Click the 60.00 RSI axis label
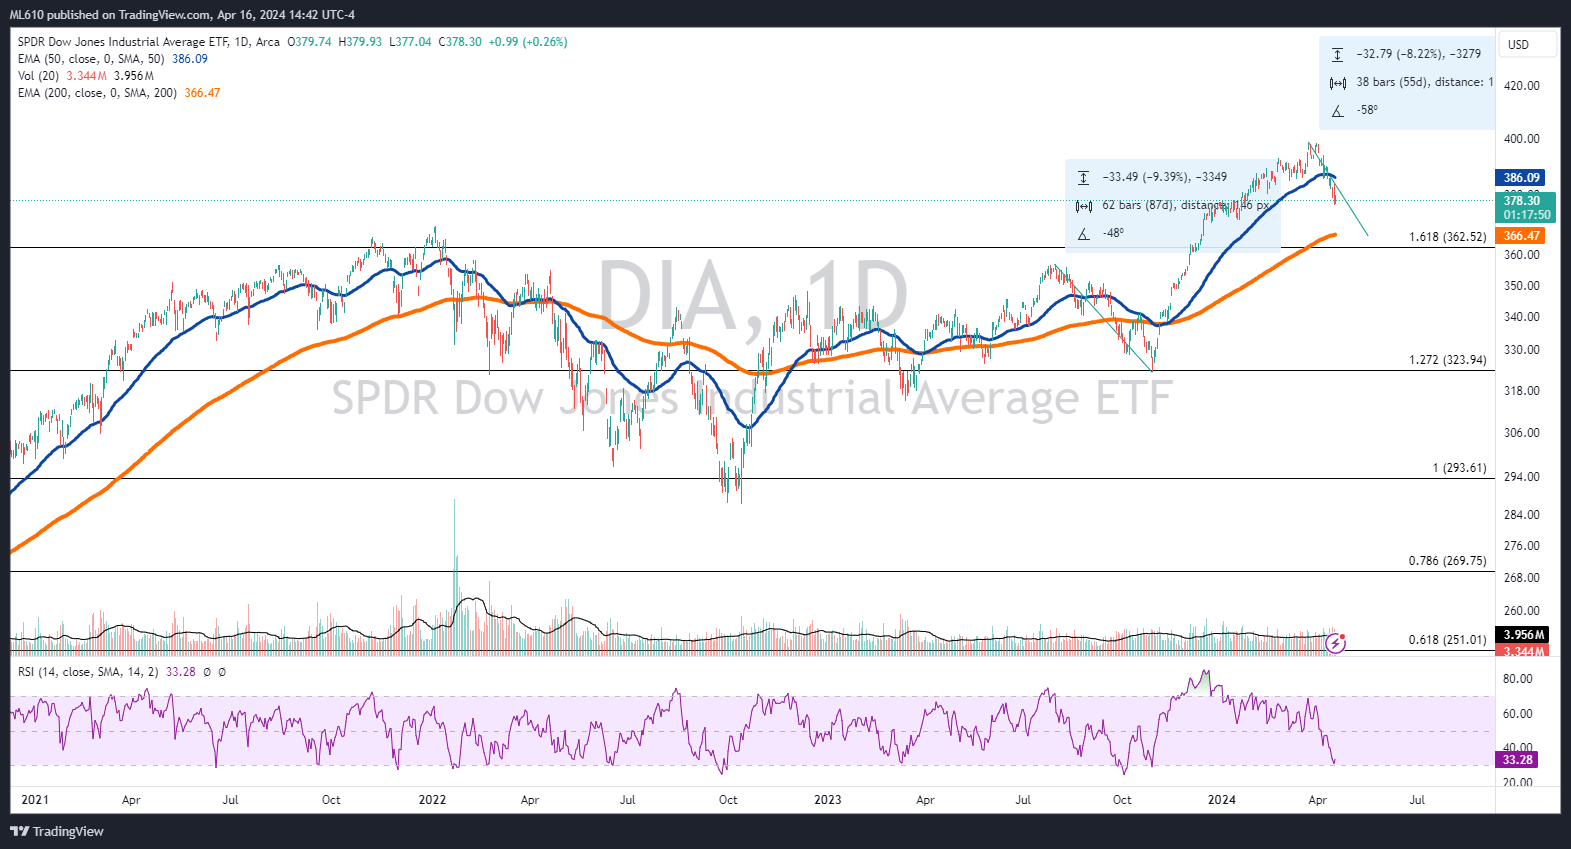Image resolution: width=1571 pixels, height=849 pixels. pos(1517,714)
